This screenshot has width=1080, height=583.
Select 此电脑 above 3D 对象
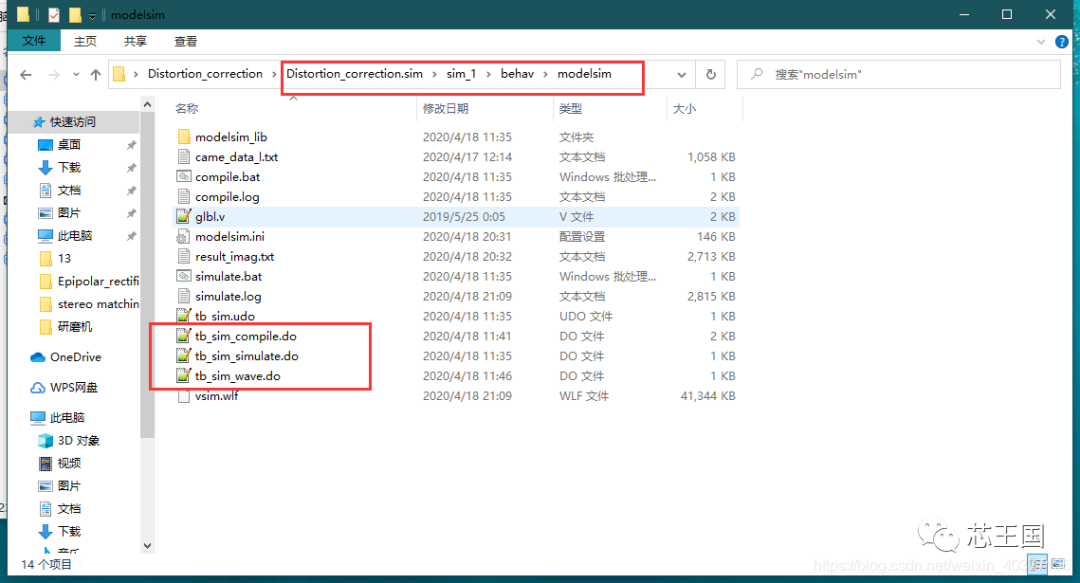pyautogui.click(x=58, y=418)
